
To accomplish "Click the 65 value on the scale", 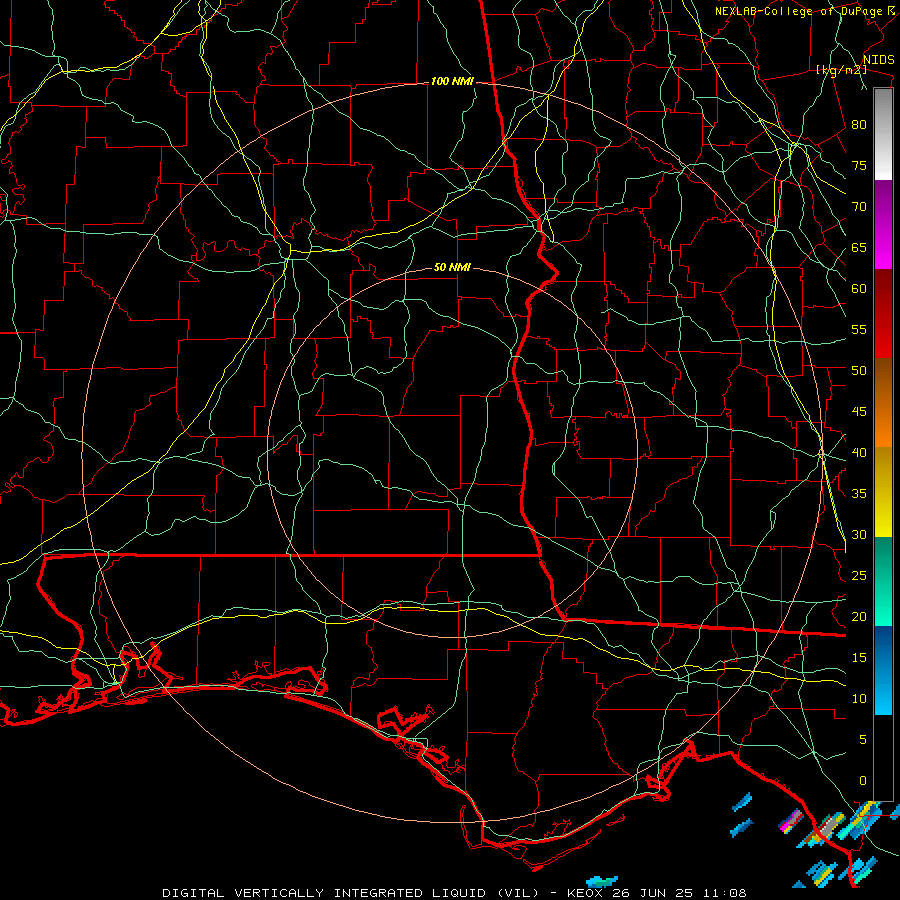I will point(859,248).
